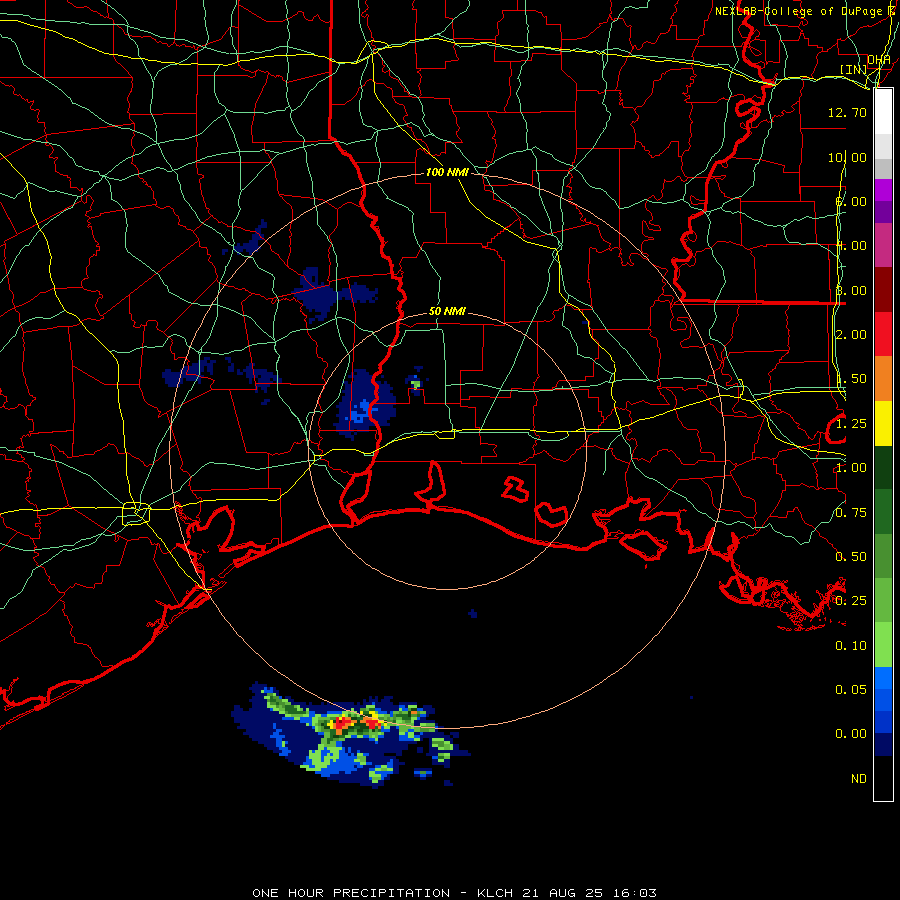Click the 0.05 legend value
This screenshot has height=900, width=900.
[x=851, y=690]
